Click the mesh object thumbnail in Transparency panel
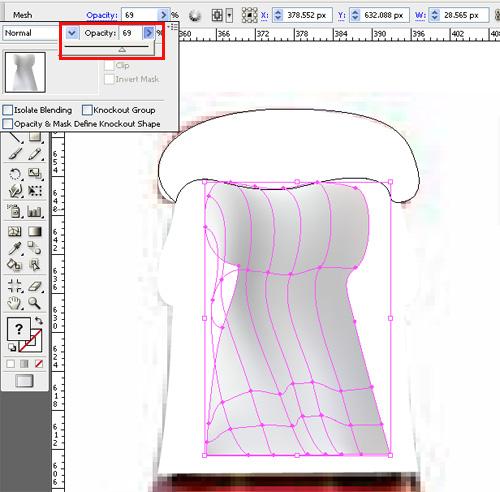 pyautogui.click(x=25, y=72)
